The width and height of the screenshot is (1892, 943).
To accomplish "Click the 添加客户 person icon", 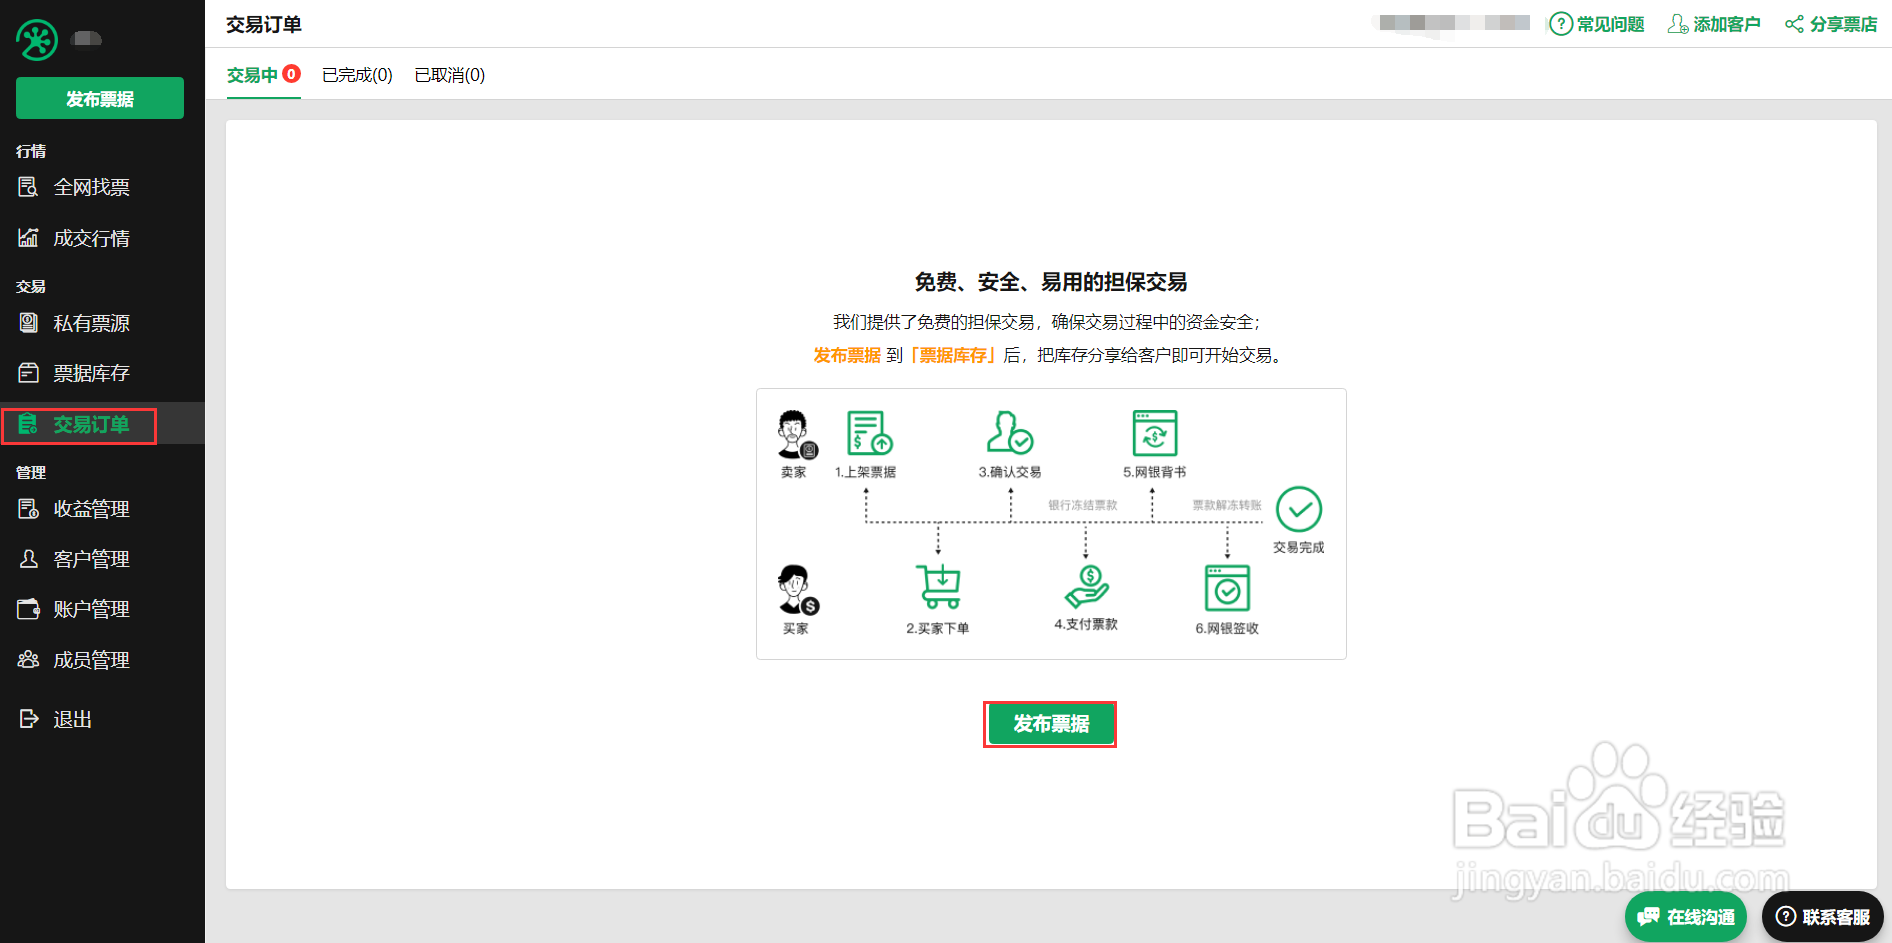I will pyautogui.click(x=1678, y=24).
